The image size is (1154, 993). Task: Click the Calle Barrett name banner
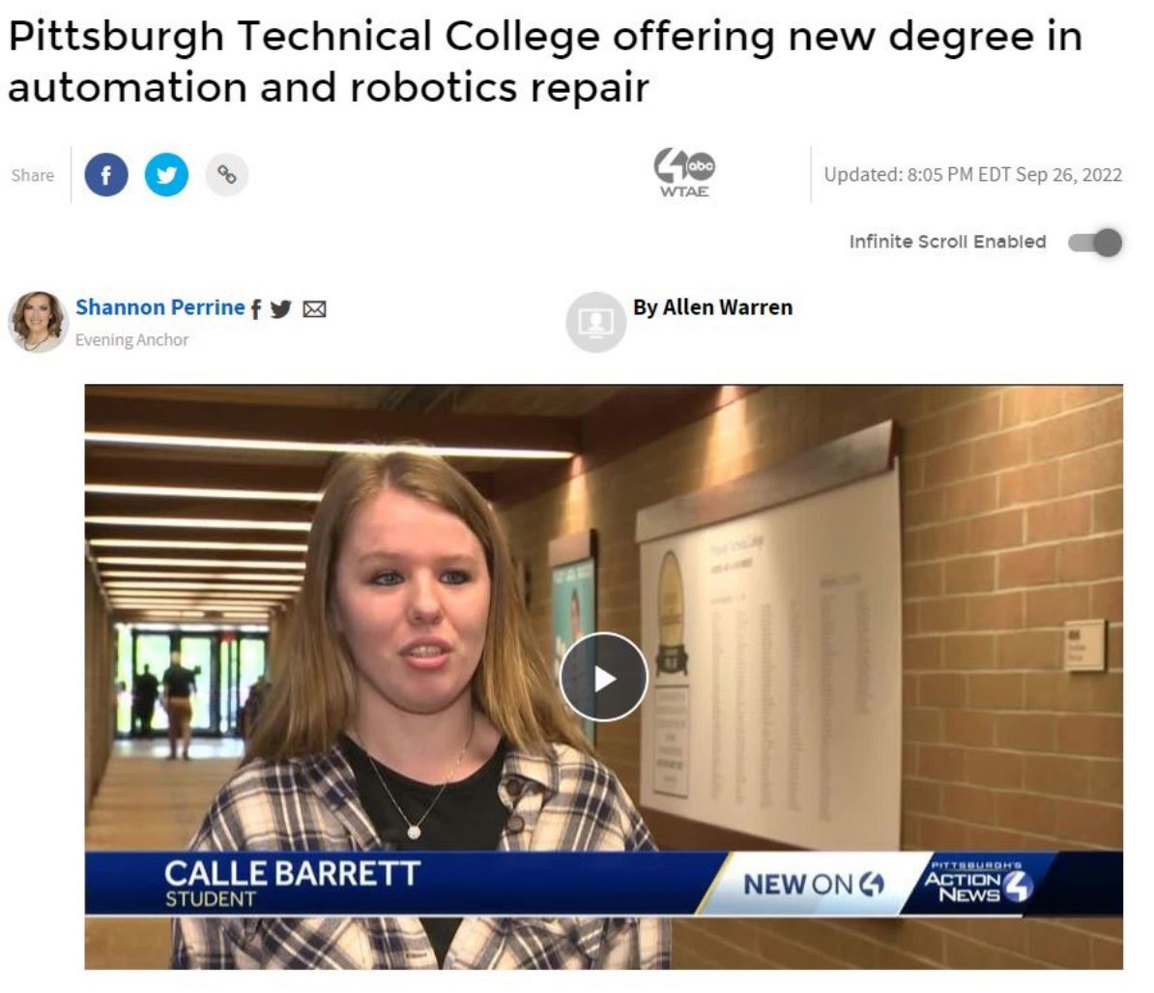[292, 883]
